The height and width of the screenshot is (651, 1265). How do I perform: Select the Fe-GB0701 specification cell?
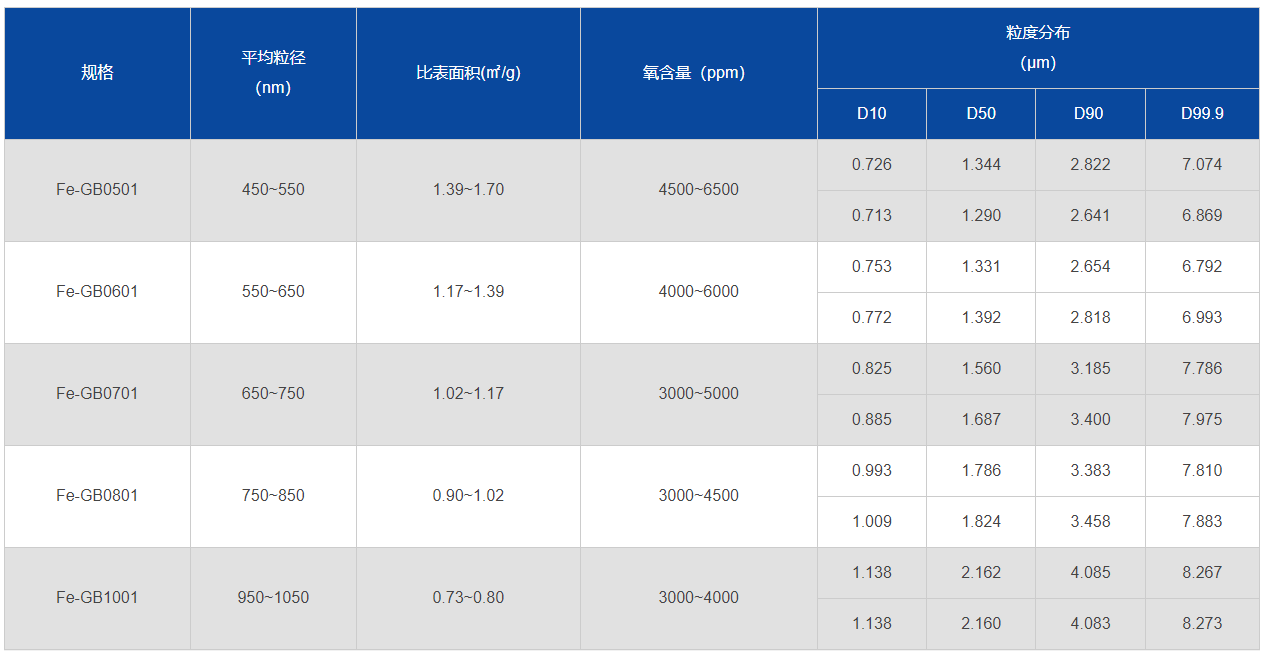[97, 394]
